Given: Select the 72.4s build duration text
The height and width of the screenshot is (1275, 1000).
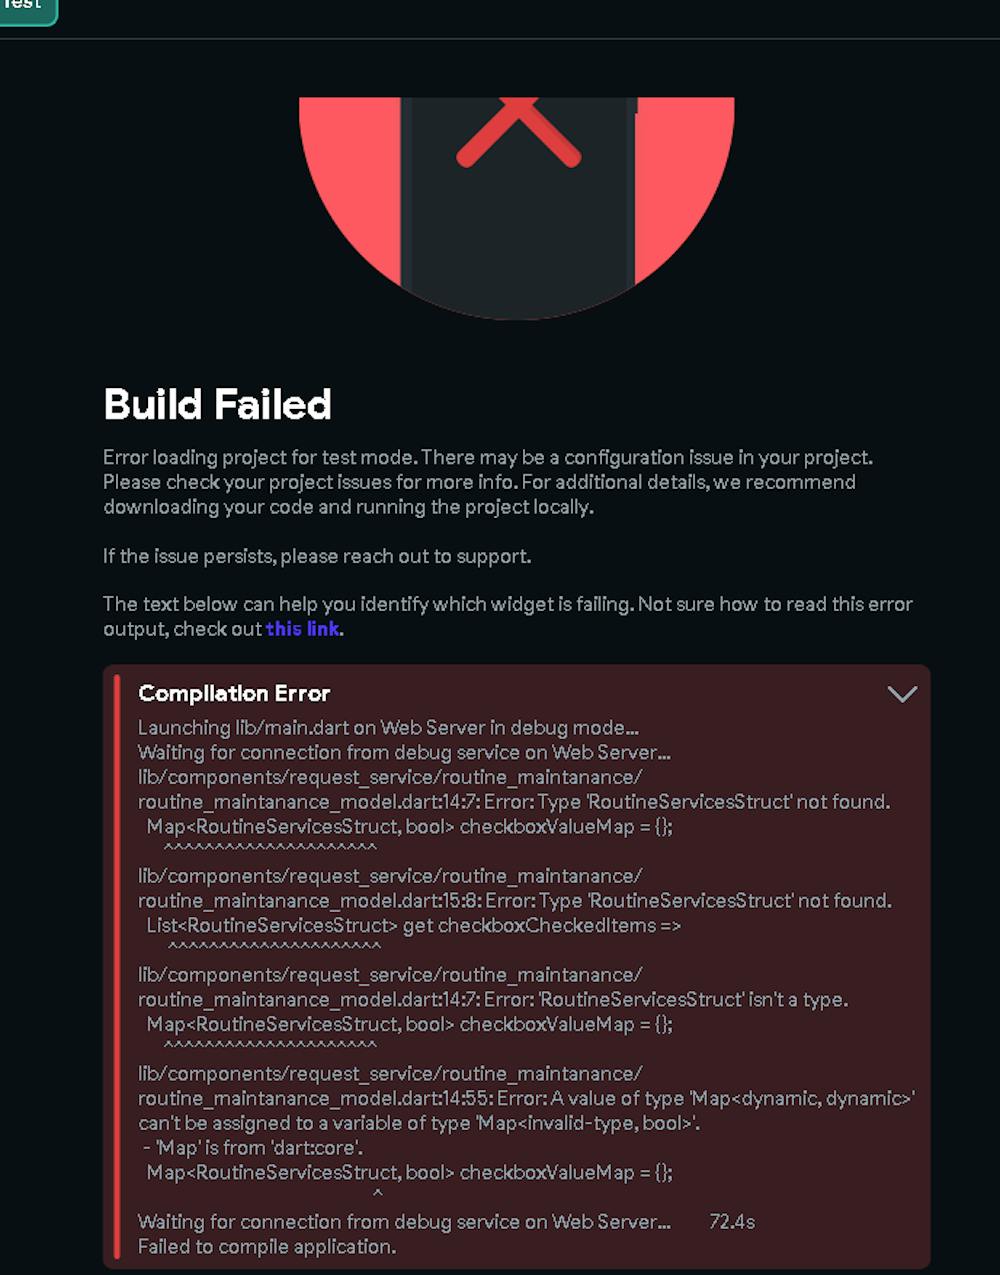Looking at the screenshot, I should [731, 1221].
